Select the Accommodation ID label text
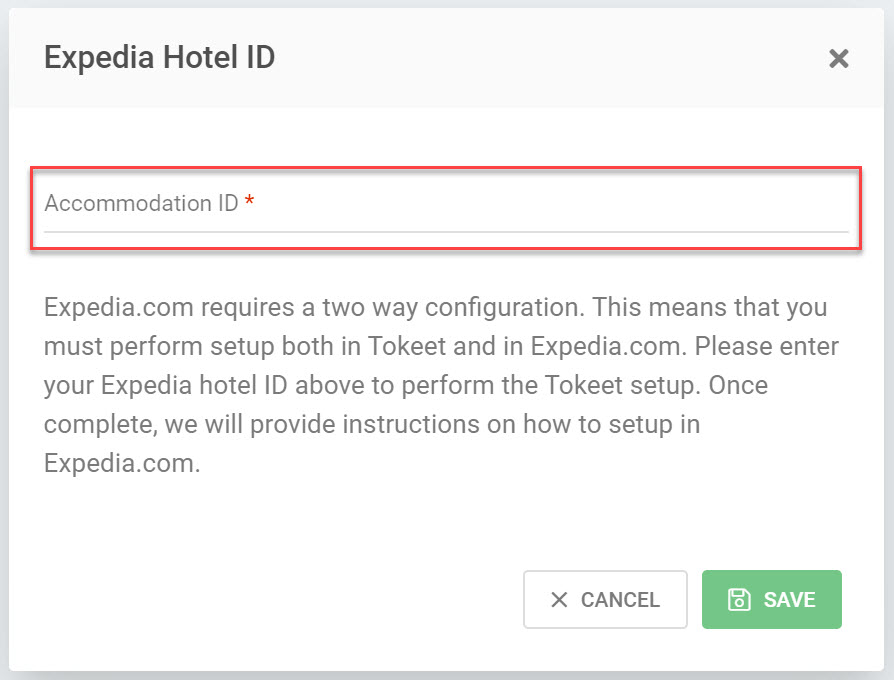The height and width of the screenshot is (680, 894). pos(141,203)
